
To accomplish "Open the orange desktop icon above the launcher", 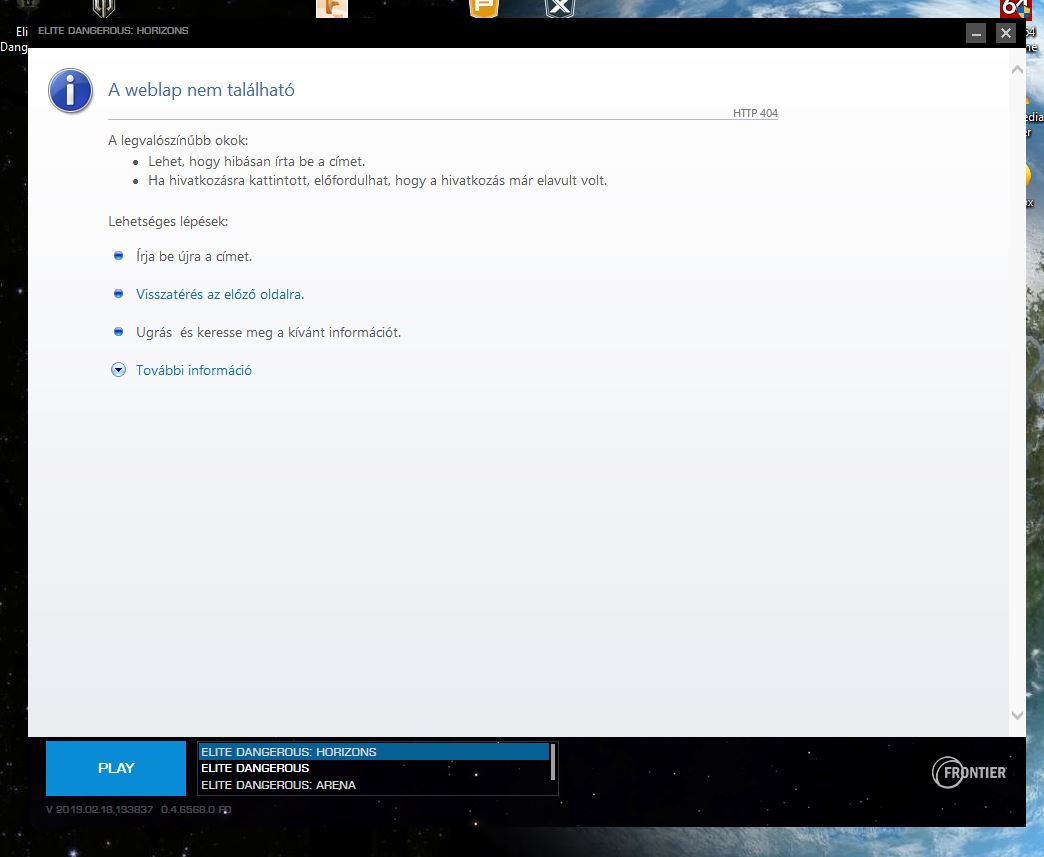I will (x=332, y=8).
